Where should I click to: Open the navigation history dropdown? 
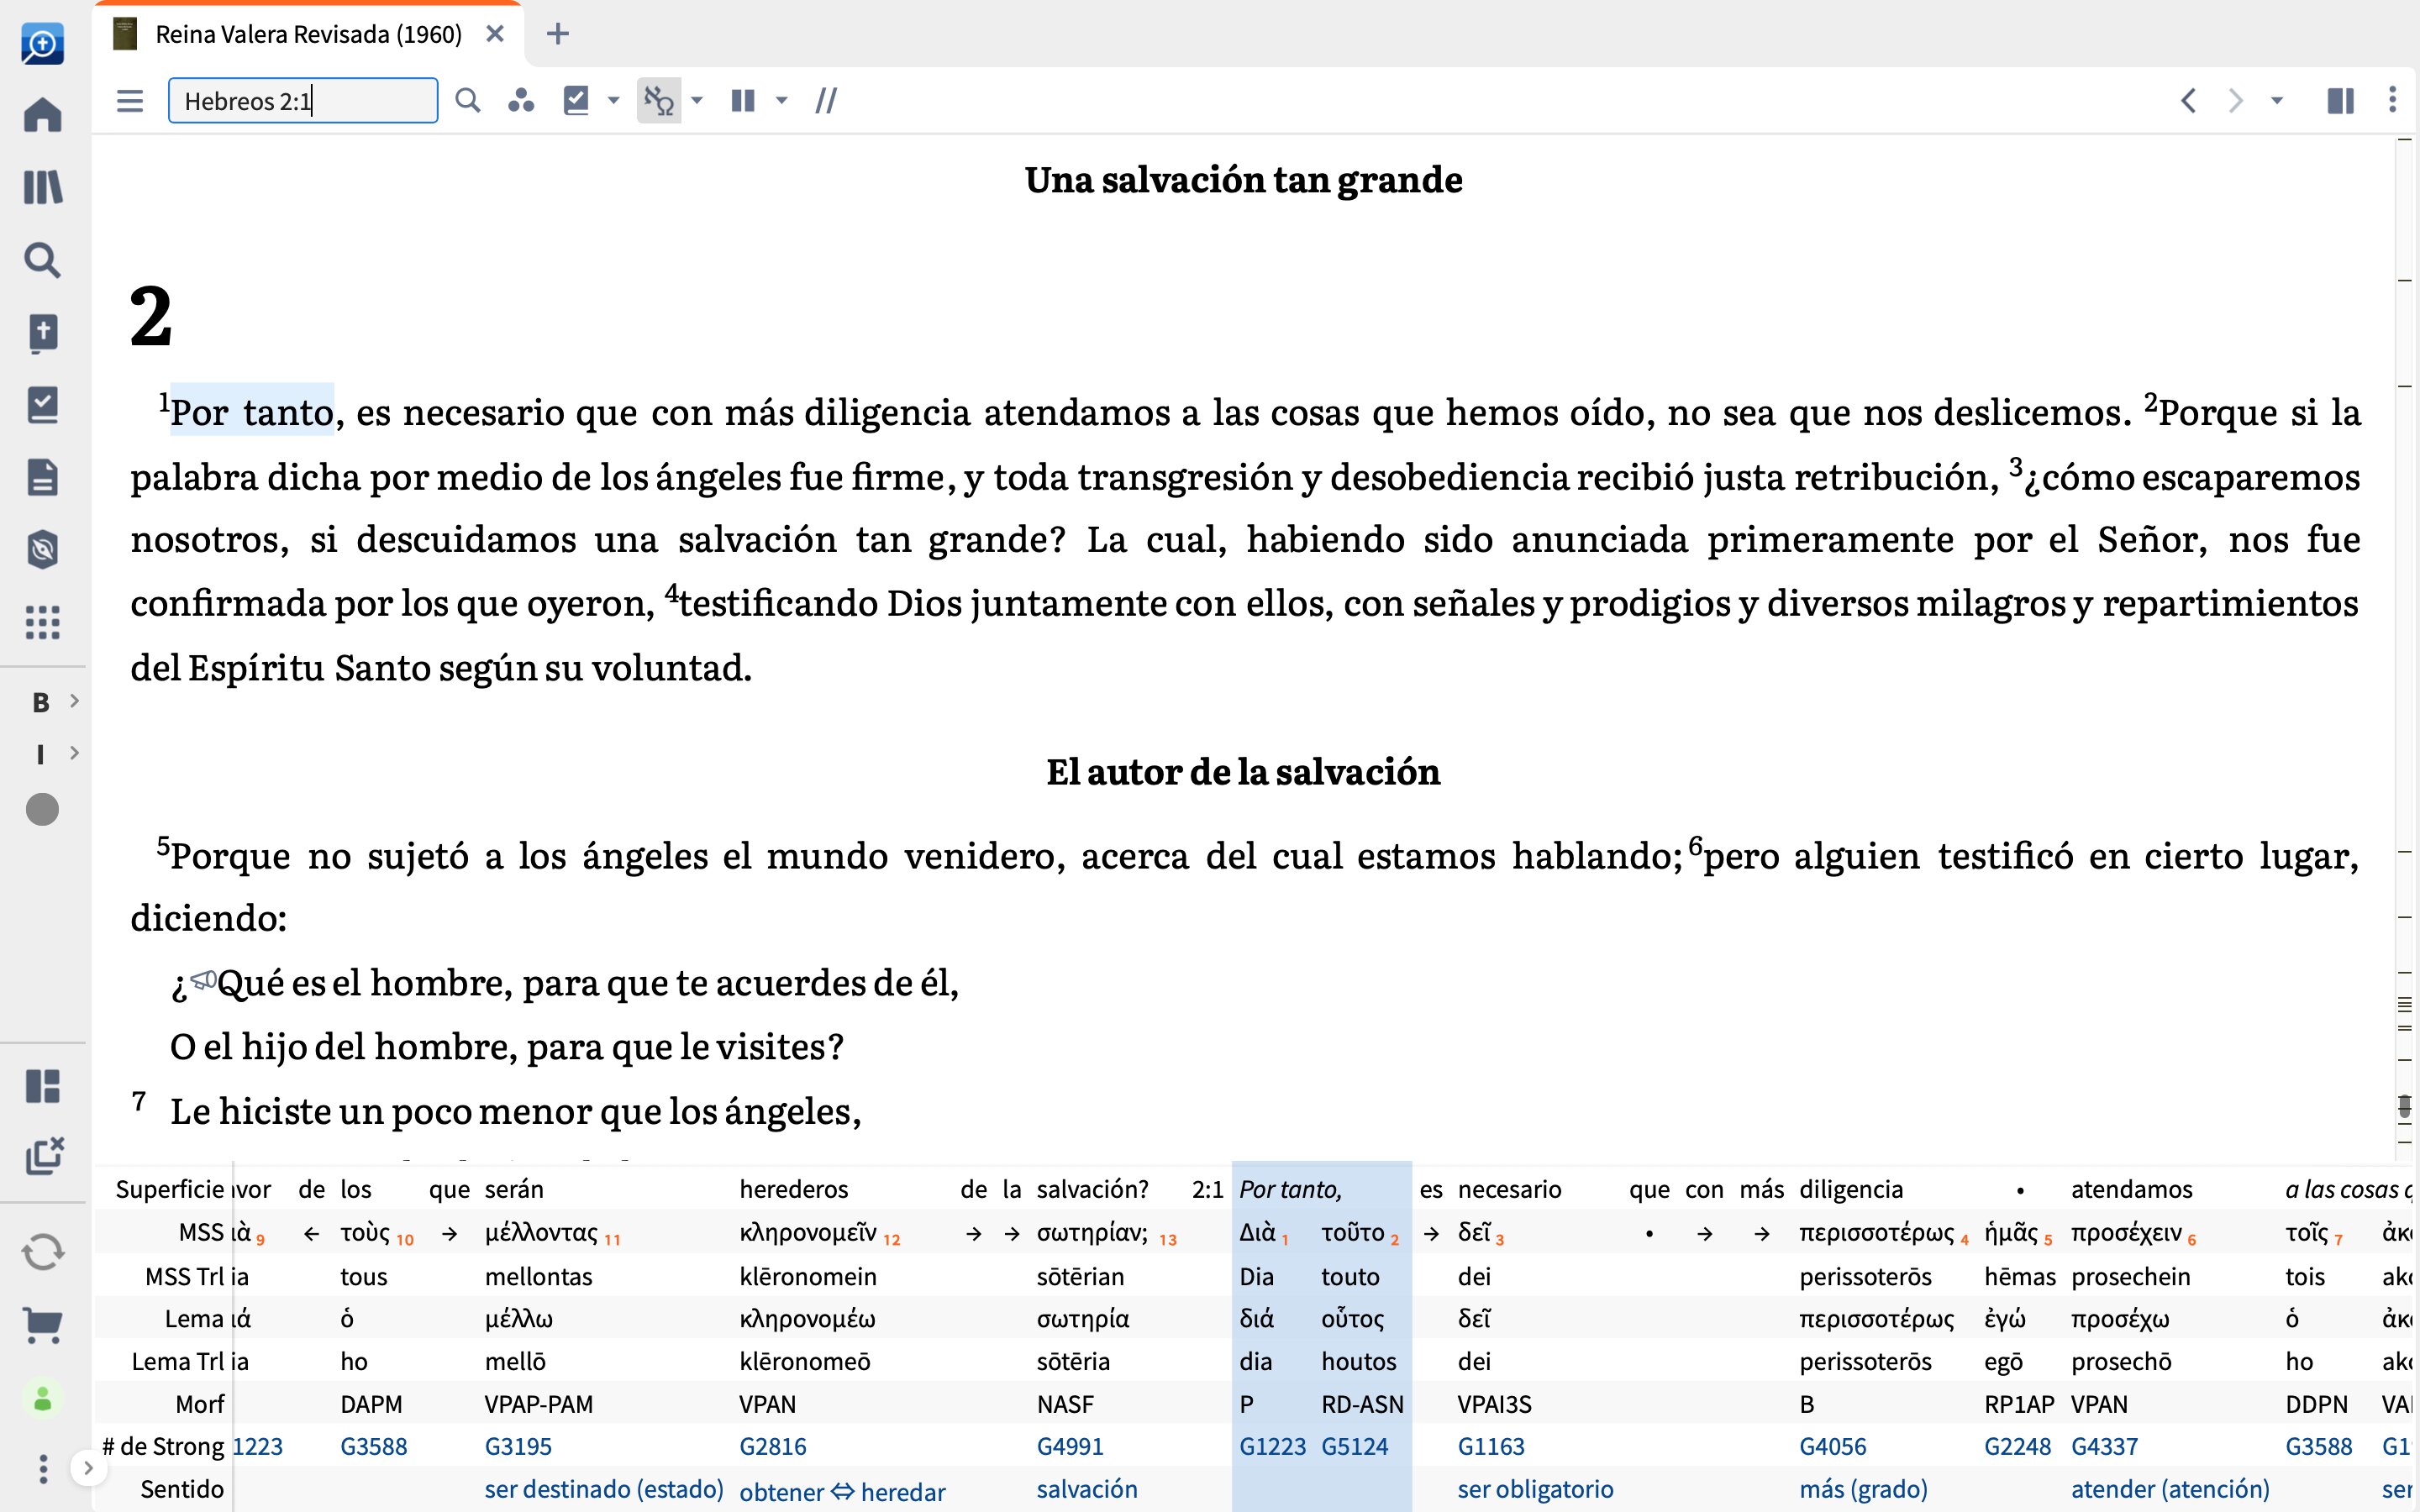[x=2277, y=101]
